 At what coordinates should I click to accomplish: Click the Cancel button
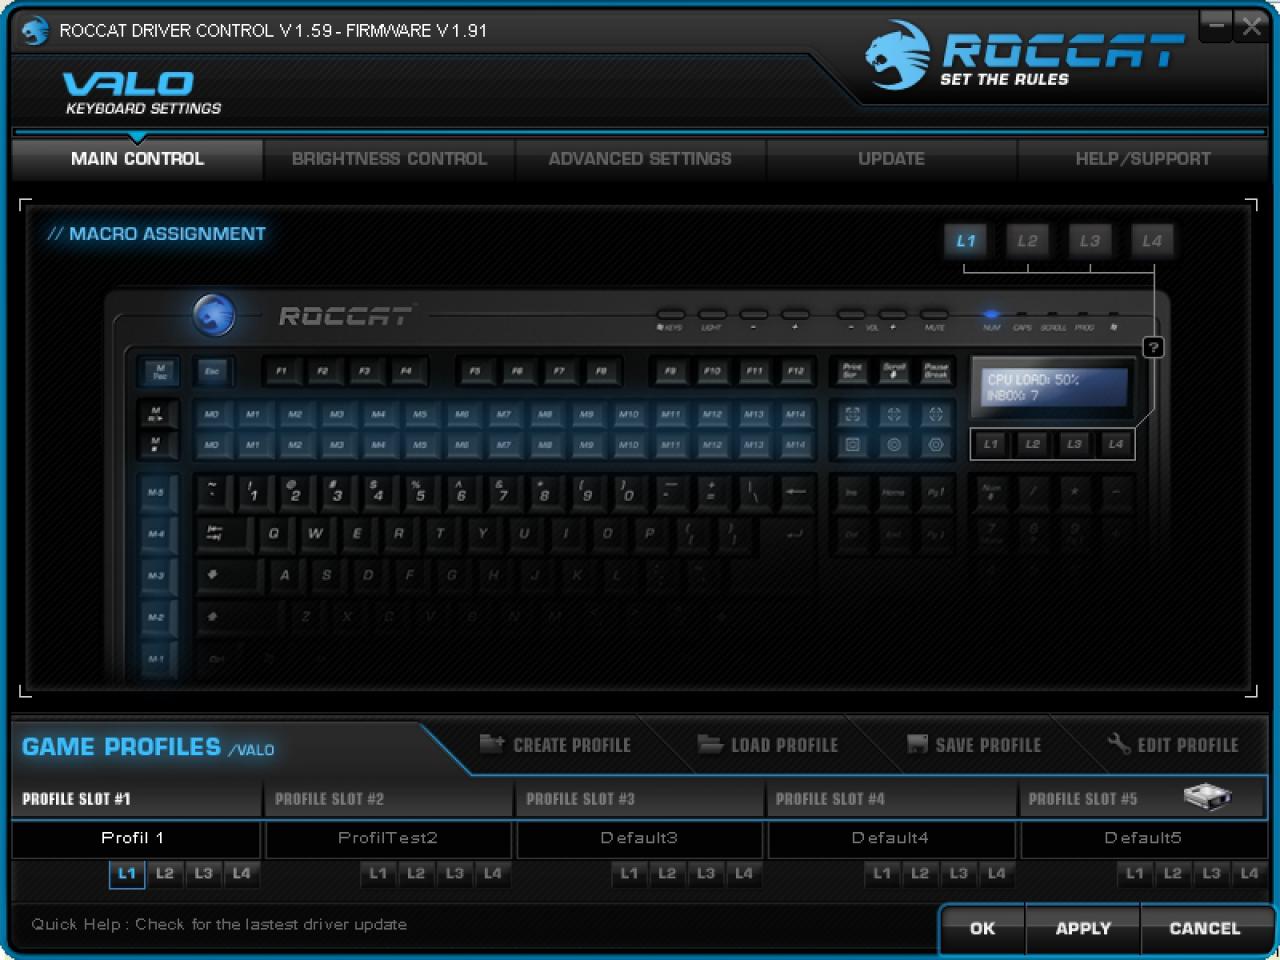tap(1204, 928)
